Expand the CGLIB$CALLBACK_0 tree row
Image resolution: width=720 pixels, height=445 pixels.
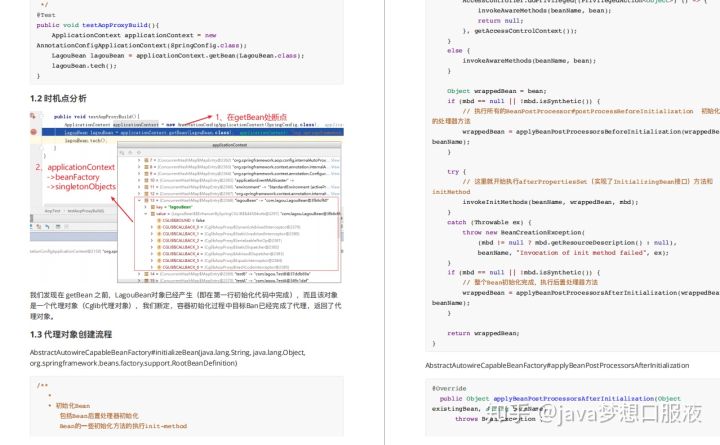point(152,227)
